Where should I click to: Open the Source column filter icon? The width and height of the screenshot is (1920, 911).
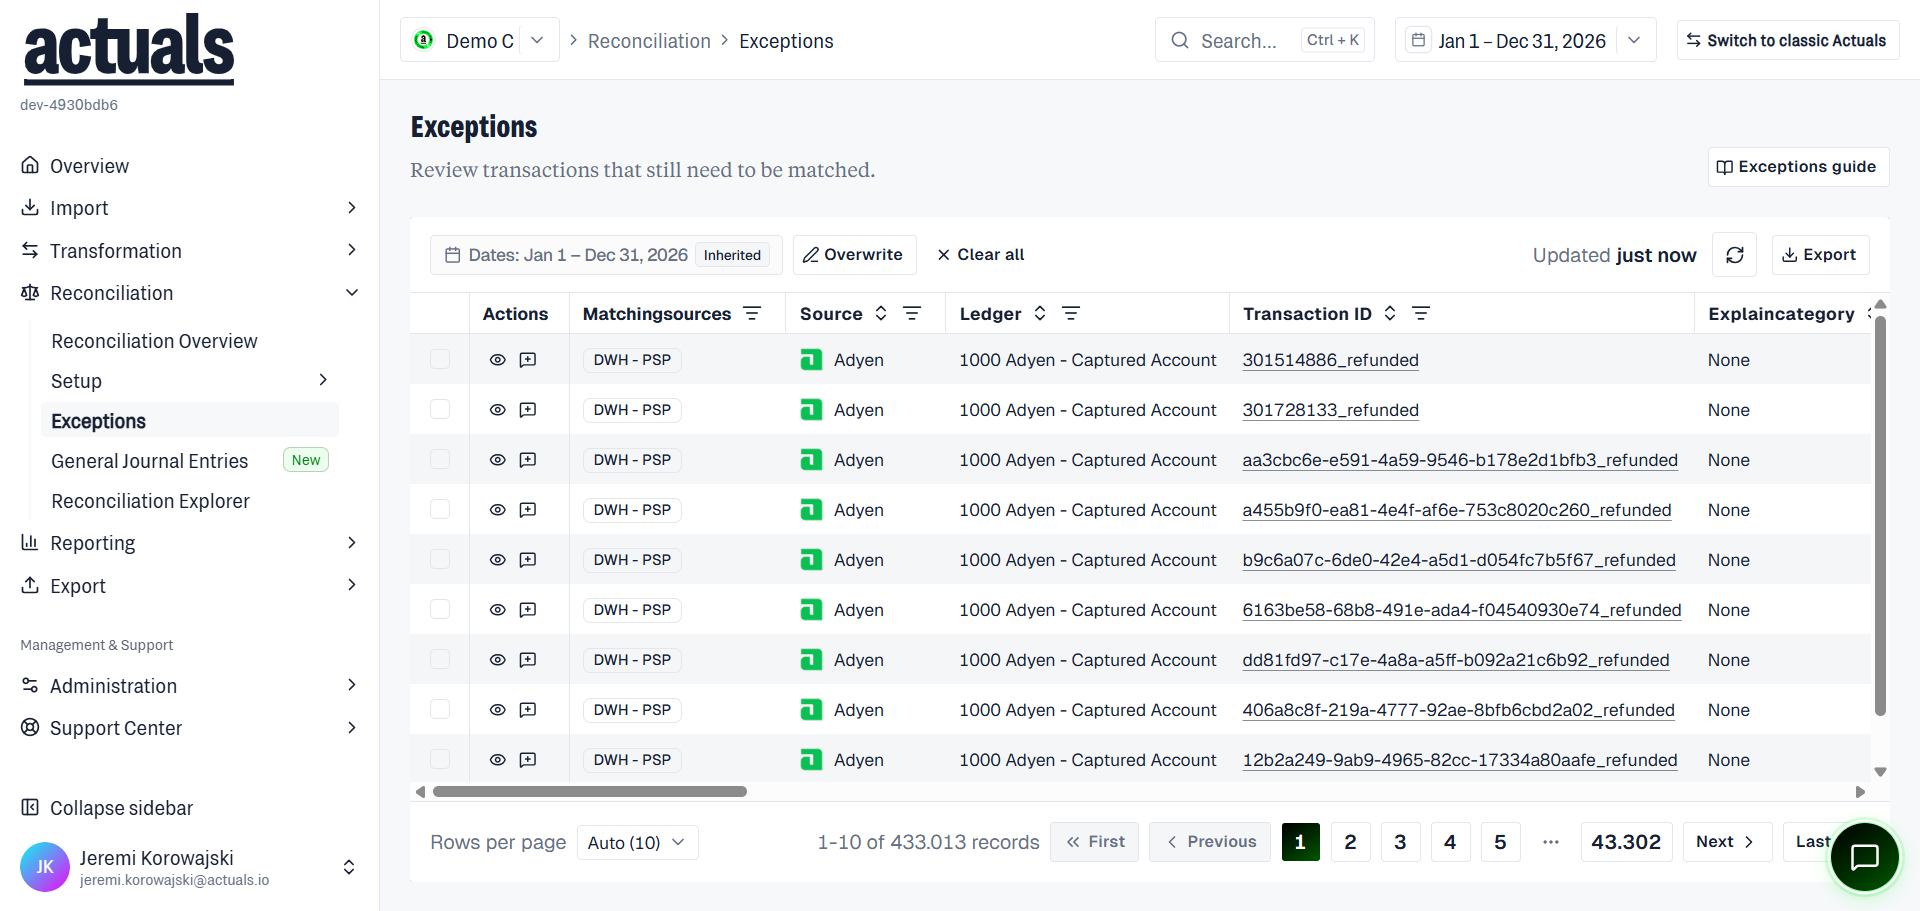(912, 314)
